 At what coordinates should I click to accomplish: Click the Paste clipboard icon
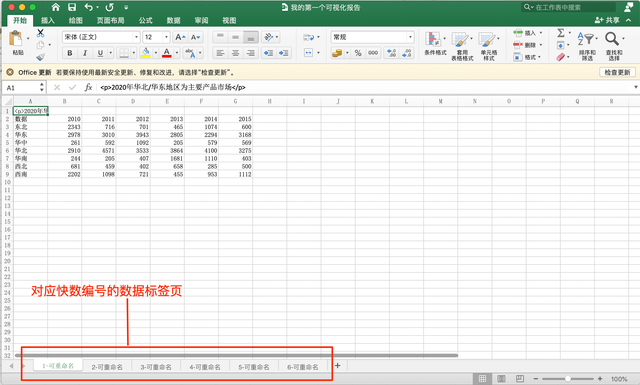[x=16, y=39]
